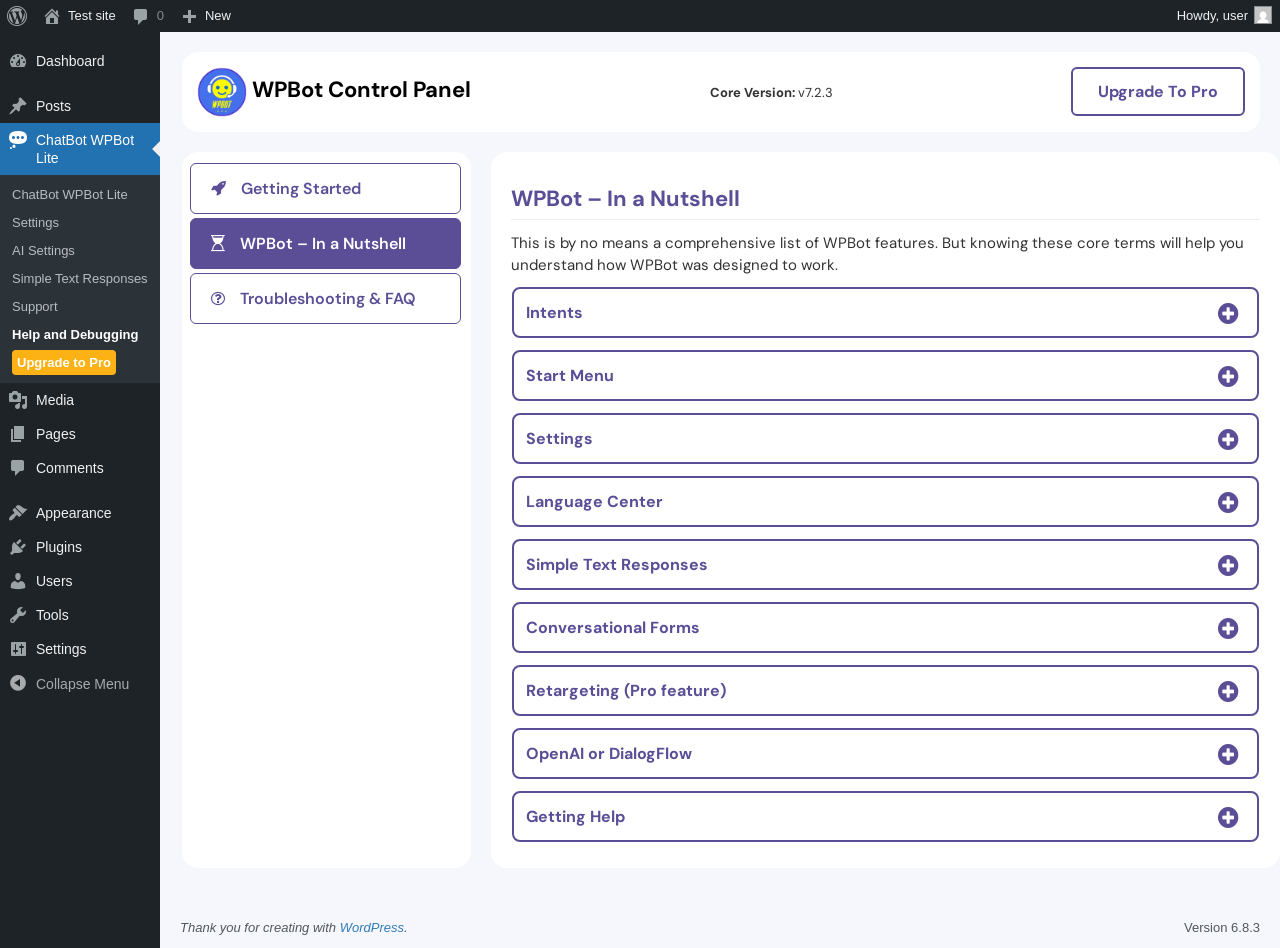Click the WordPress logo in admin bar
The height and width of the screenshot is (948, 1280).
coord(17,15)
